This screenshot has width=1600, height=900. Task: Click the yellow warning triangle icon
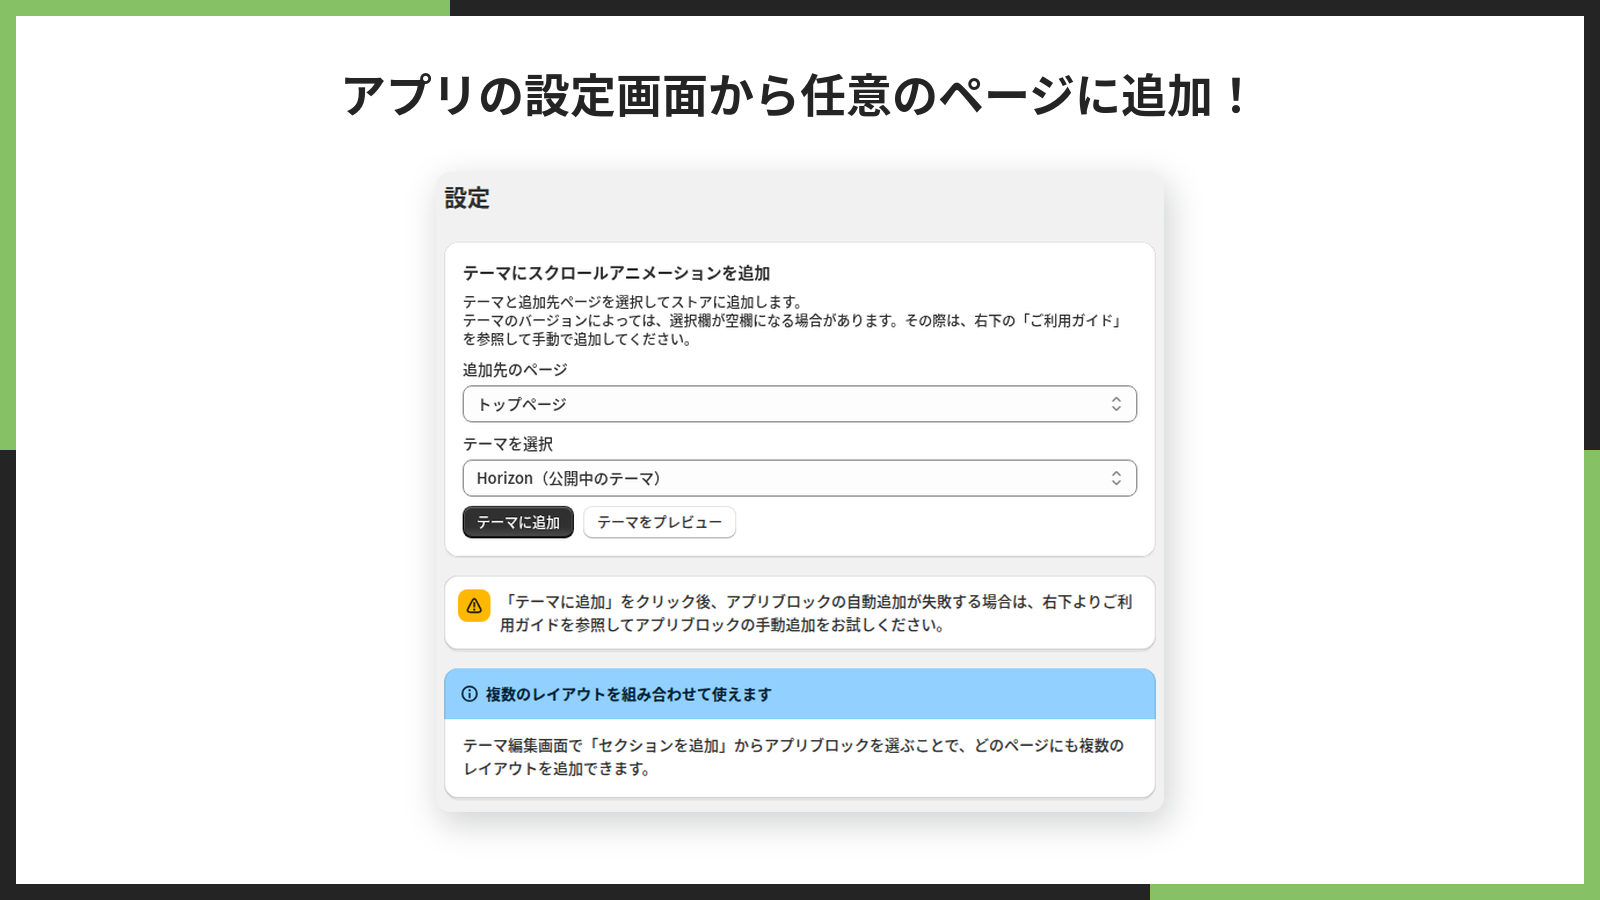pos(474,606)
